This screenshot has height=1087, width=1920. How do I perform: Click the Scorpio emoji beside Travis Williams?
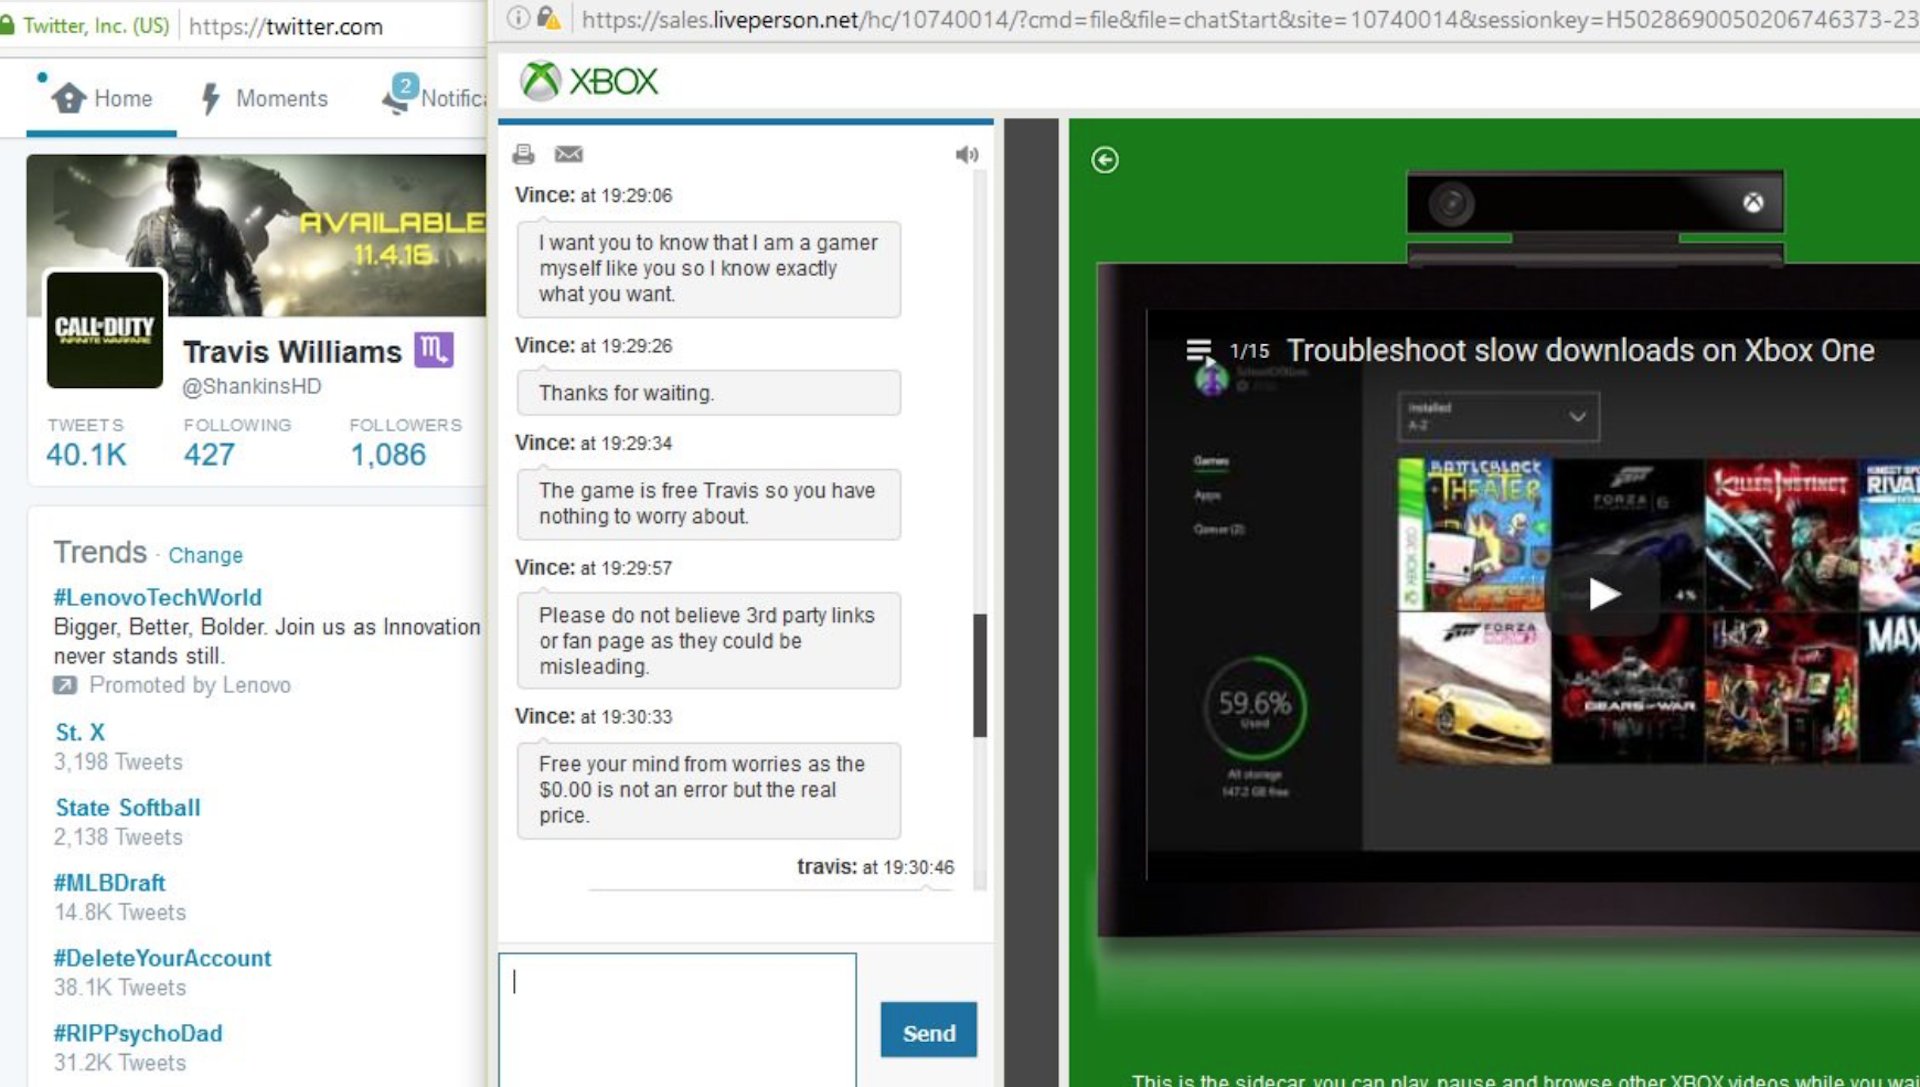[x=434, y=349]
